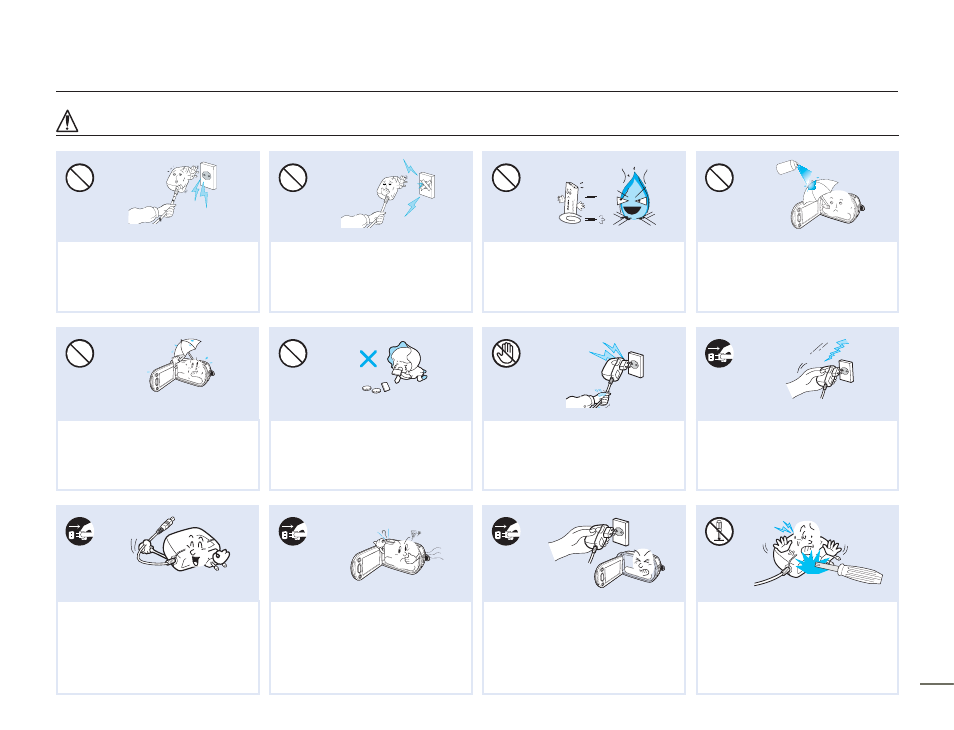Click the crawling baby illustration
The height and width of the screenshot is (730, 954).
tap(406, 363)
